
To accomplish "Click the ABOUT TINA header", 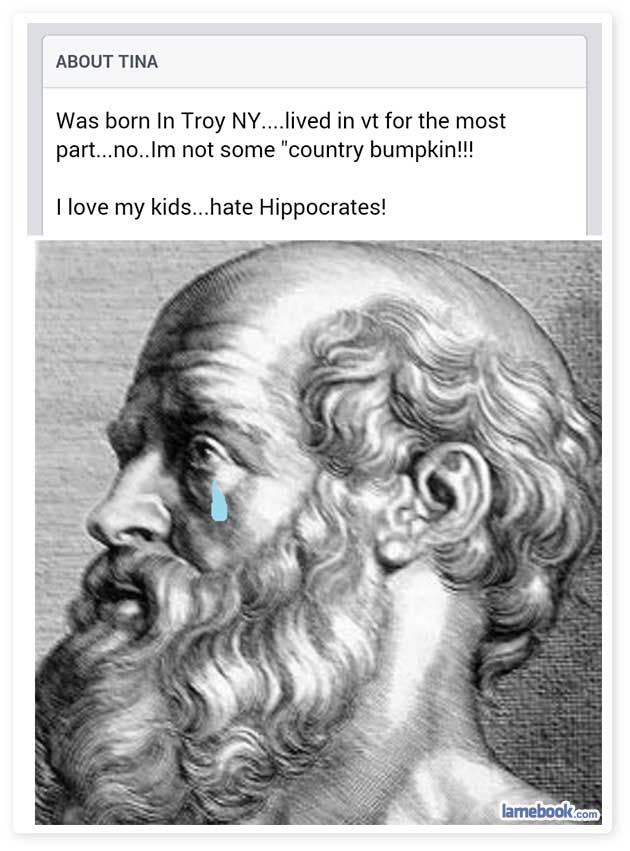I will coord(107,62).
